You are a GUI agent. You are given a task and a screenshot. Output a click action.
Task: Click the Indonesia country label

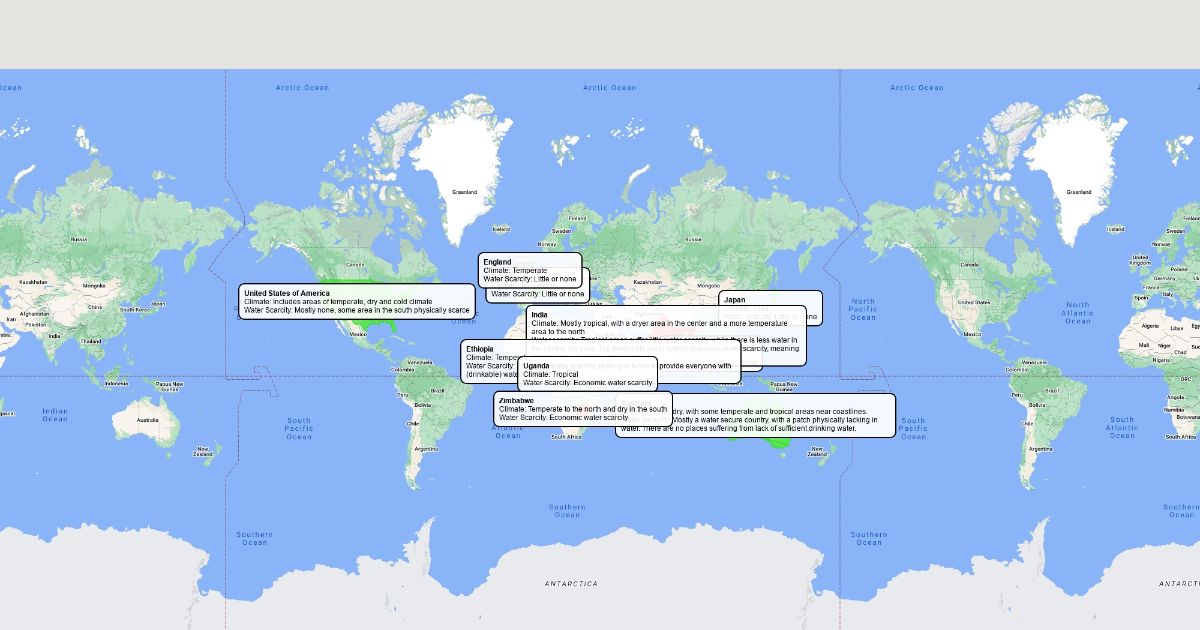[x=116, y=384]
